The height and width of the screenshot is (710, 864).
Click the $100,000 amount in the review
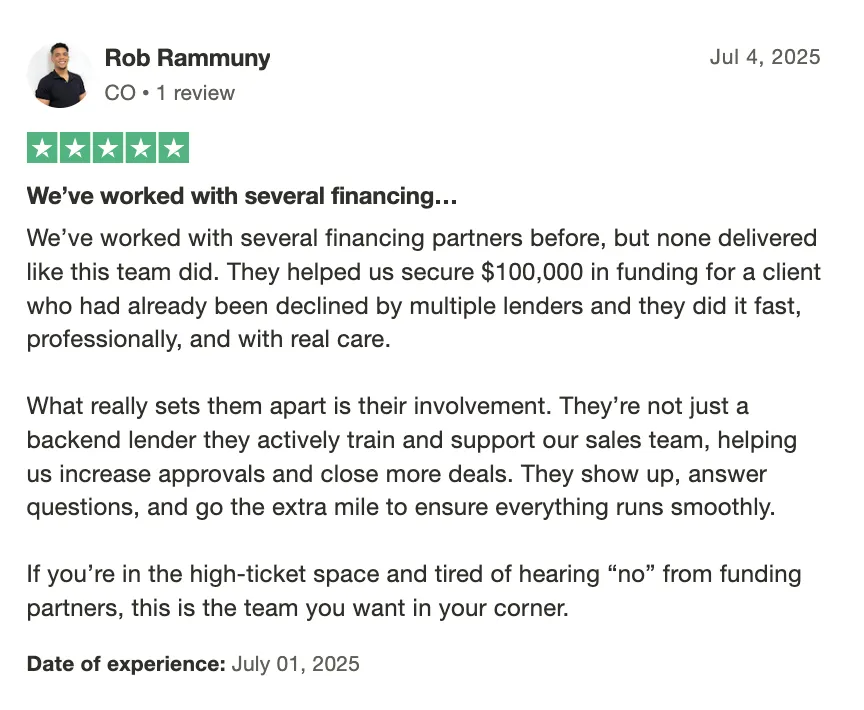pyautogui.click(x=532, y=272)
